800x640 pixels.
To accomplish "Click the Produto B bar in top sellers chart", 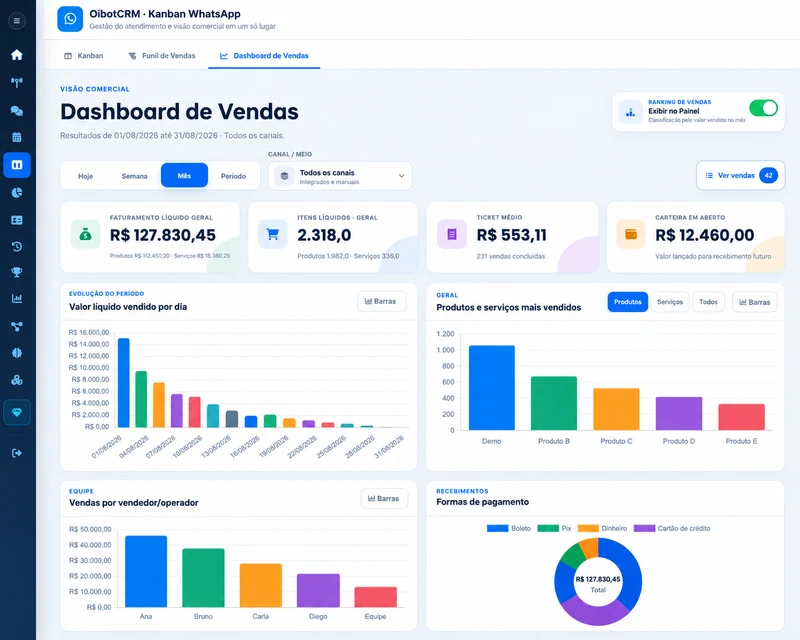I will click(x=554, y=403).
